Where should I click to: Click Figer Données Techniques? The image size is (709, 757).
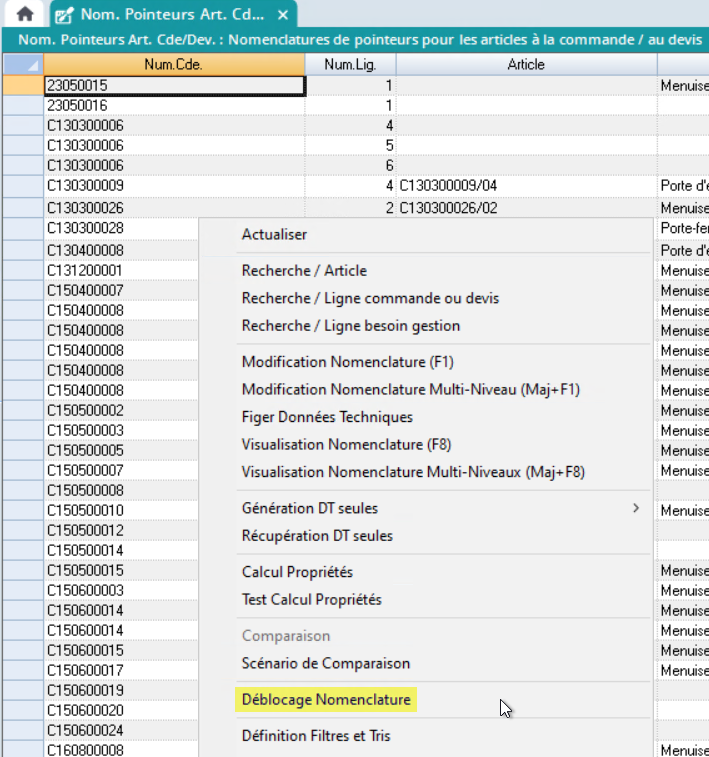(327, 417)
